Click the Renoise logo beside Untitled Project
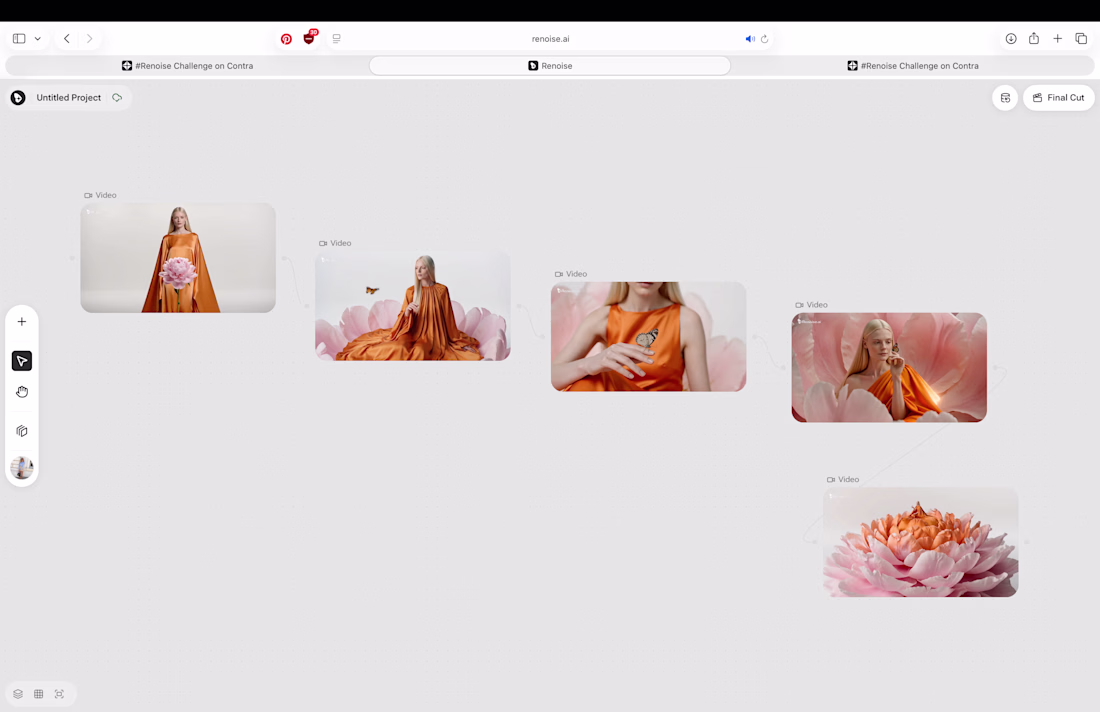This screenshot has height=712, width=1100. 18,98
